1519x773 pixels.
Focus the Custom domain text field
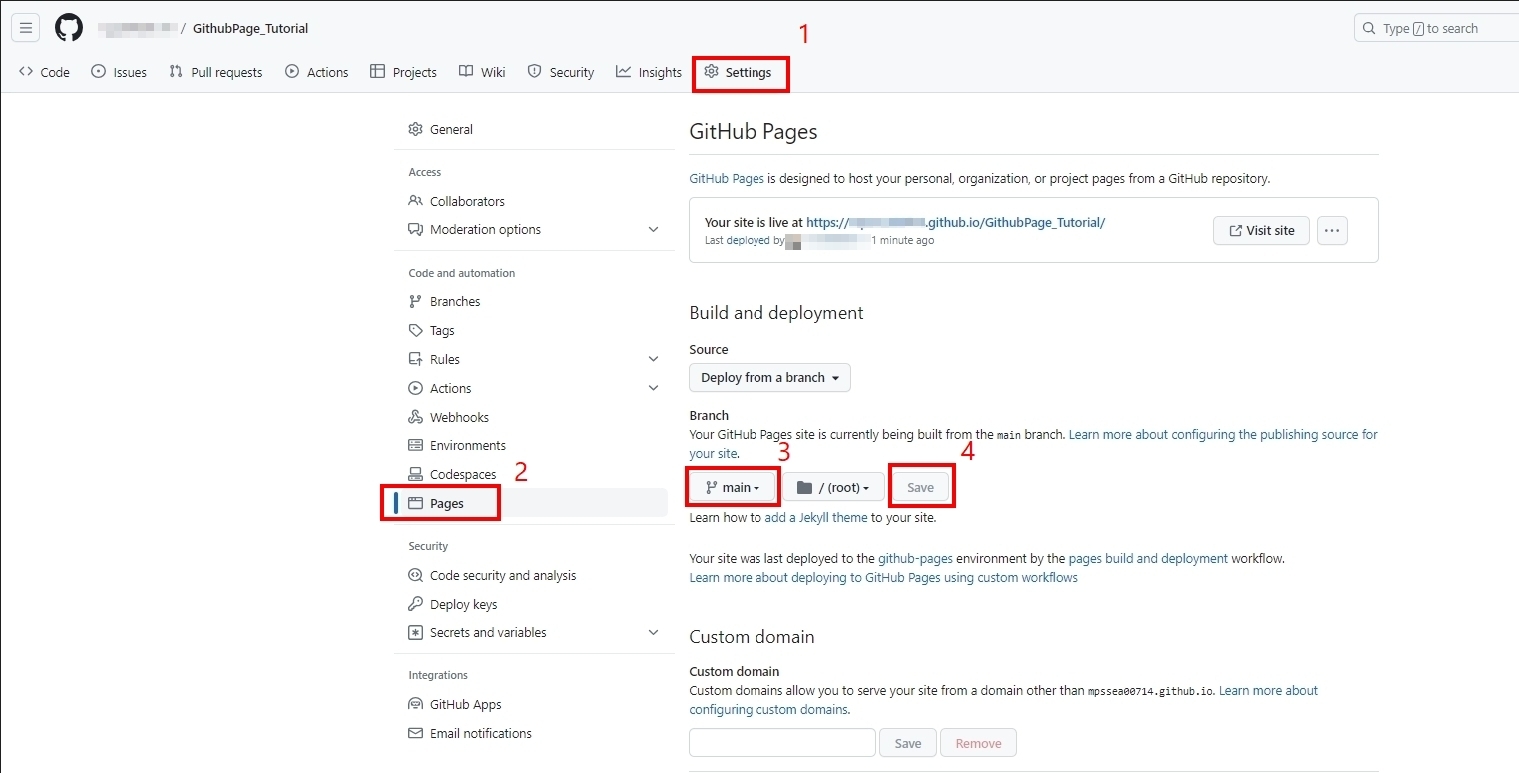(x=782, y=743)
